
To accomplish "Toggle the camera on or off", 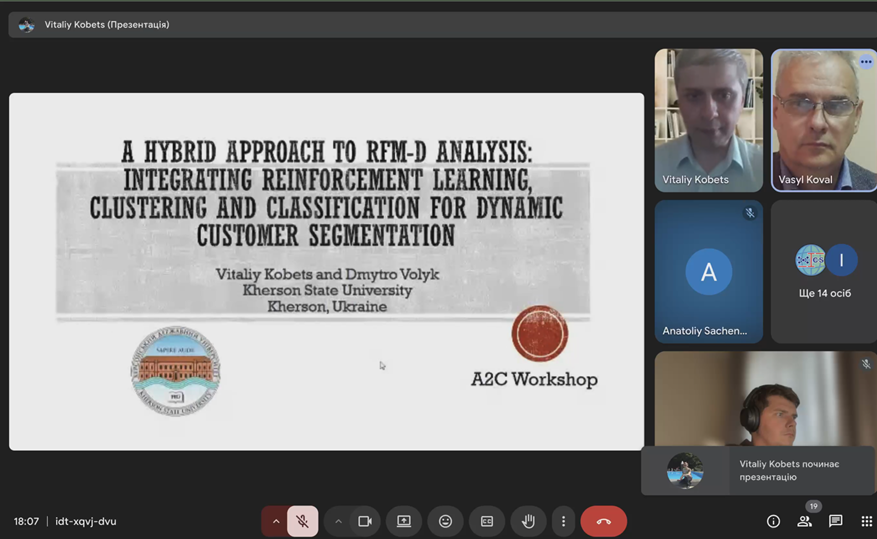I will coord(365,521).
